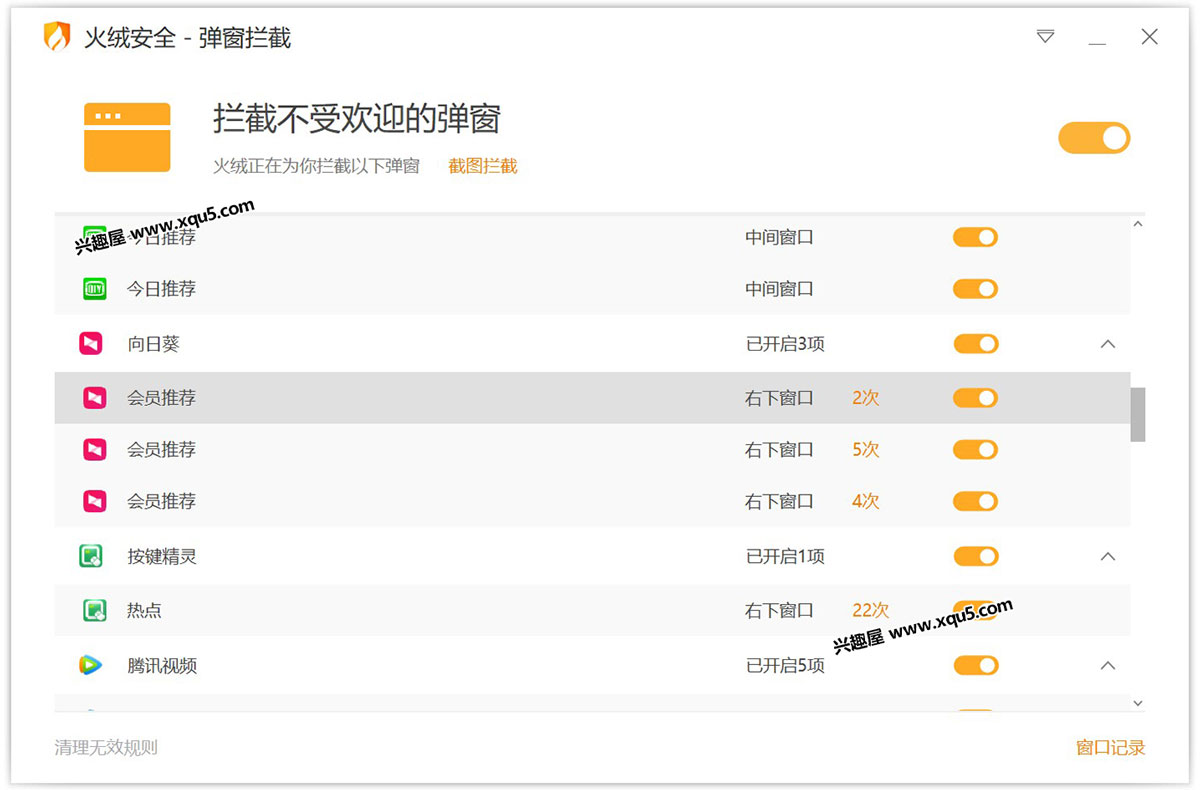Toggle the switch in the 热点 row

click(975, 610)
